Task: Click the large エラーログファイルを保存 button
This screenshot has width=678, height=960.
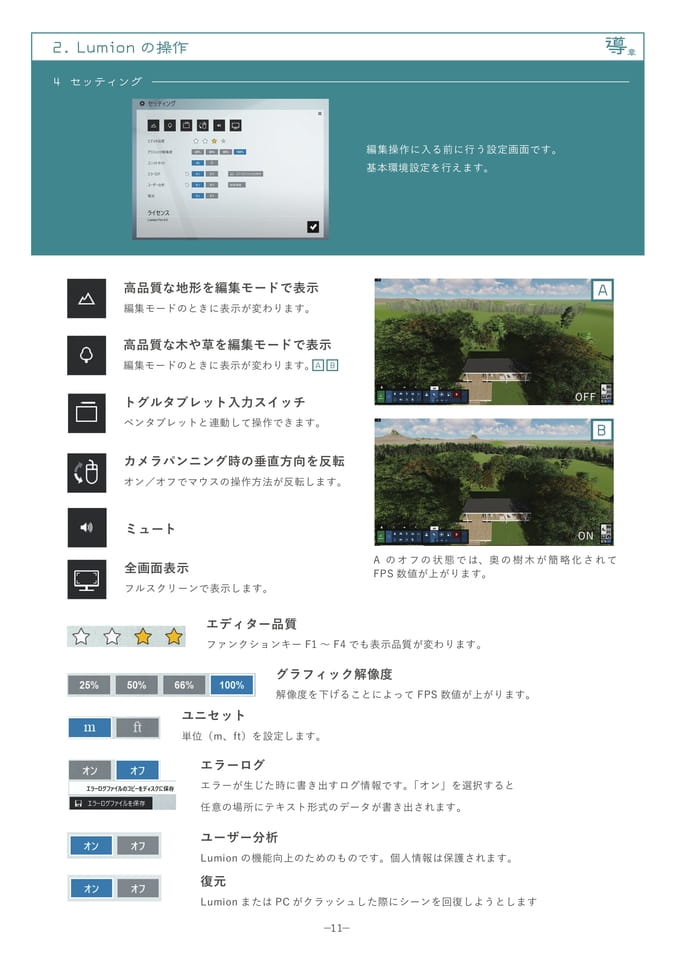Action: (111, 803)
